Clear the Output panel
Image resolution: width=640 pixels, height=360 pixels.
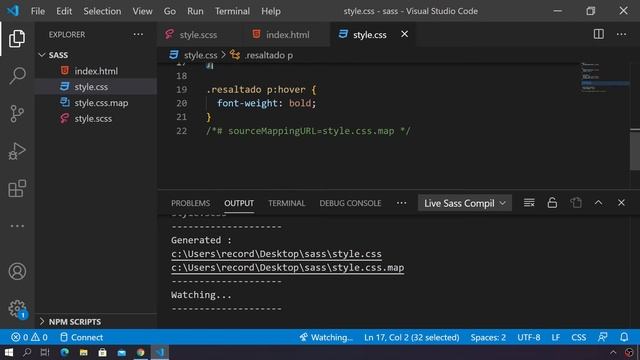click(529, 203)
